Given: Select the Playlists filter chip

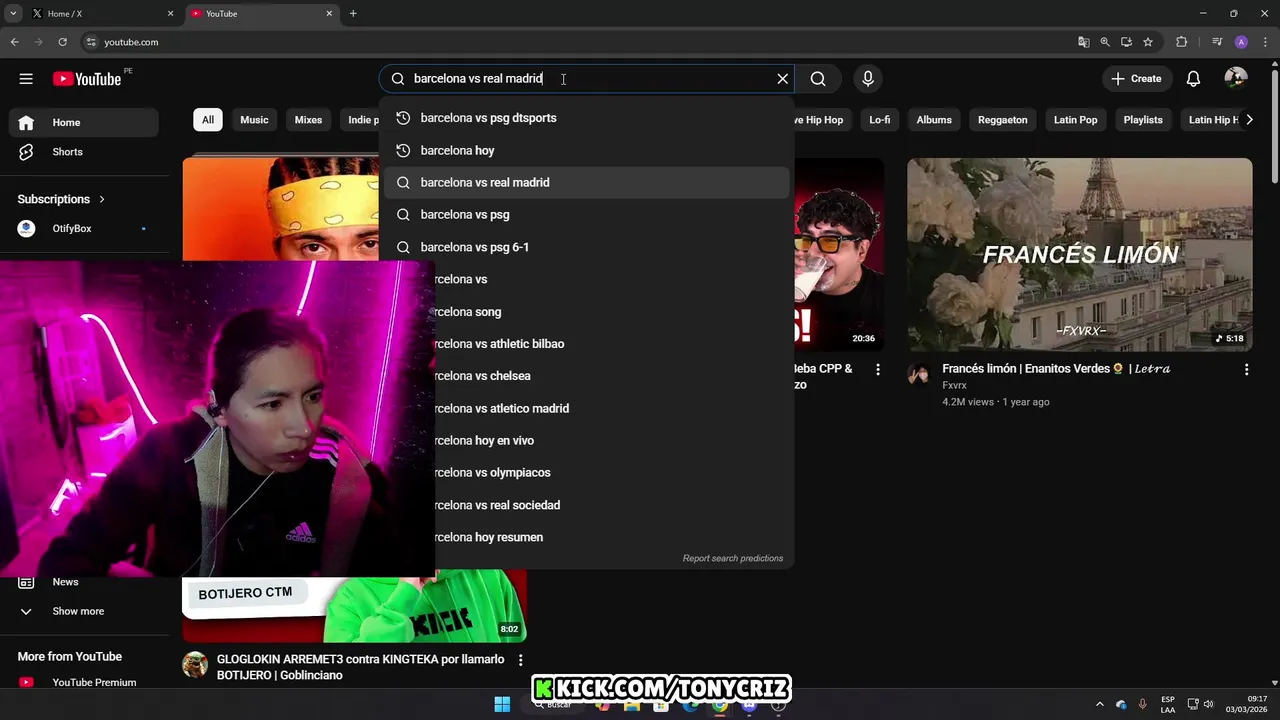Looking at the screenshot, I should coord(1143,120).
